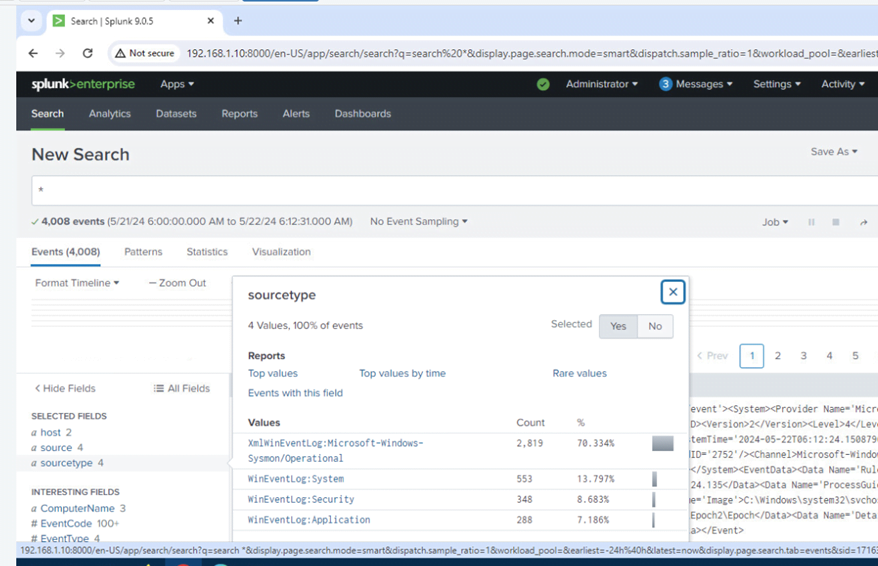This screenshot has width=878, height=566.
Task: Select the ComputerName field
Action: pyautogui.click(x=77, y=508)
